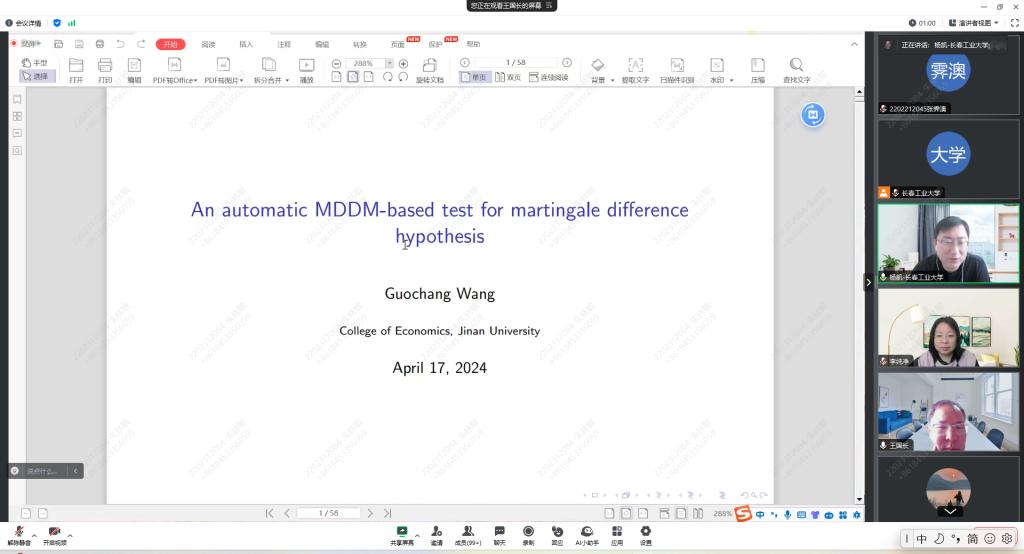The image size is (1024, 554).
Task: Click the Print icon in PDF toolbar
Action: click(105, 66)
